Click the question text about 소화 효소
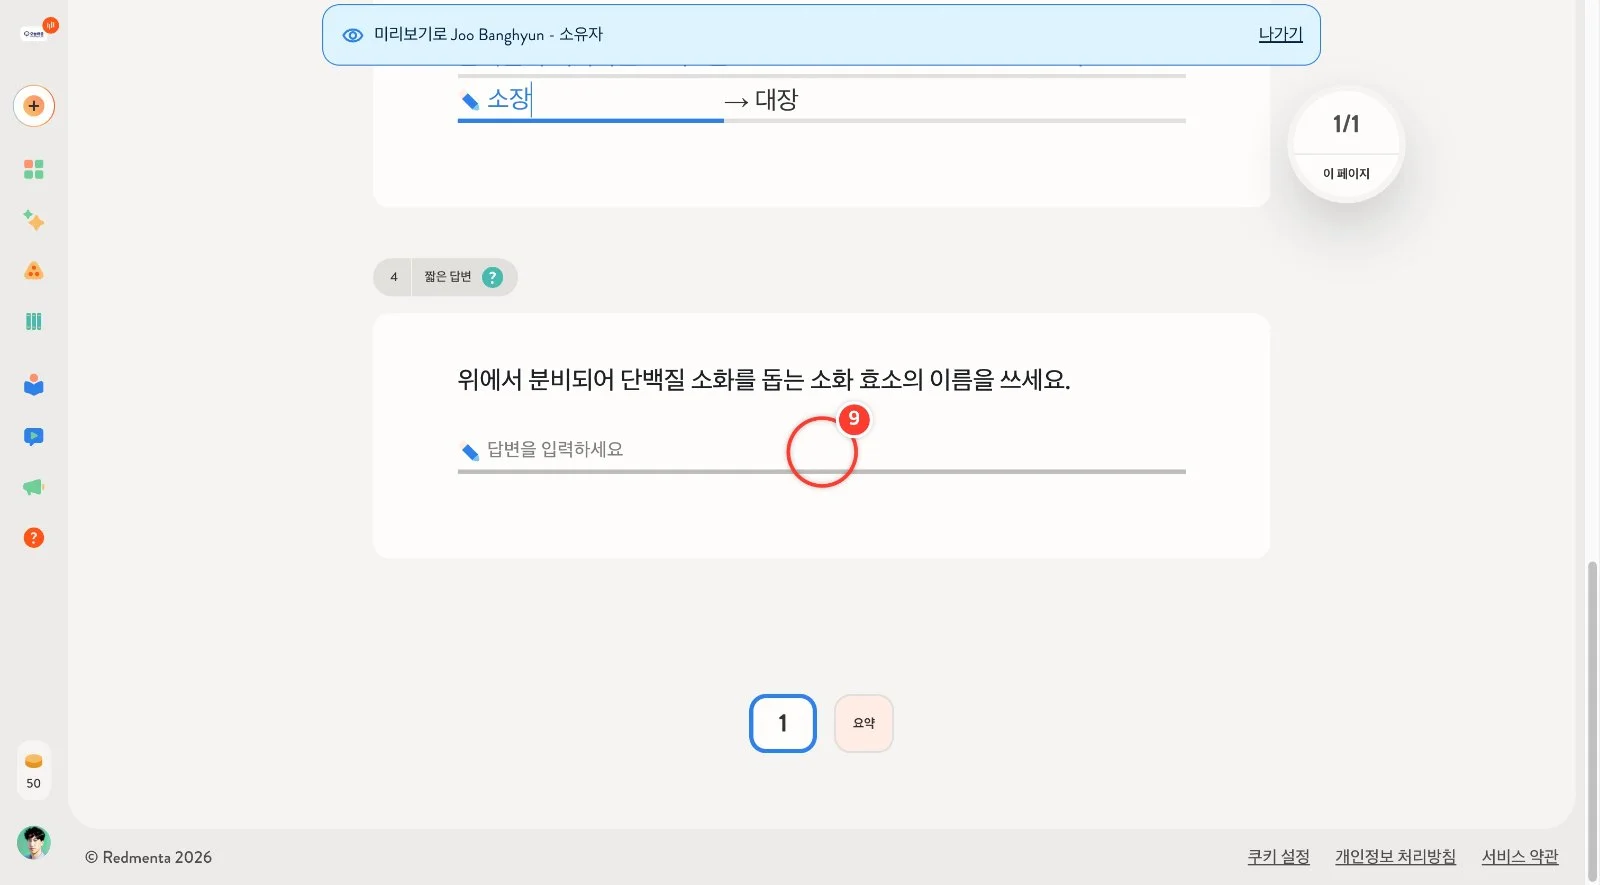 tap(764, 380)
